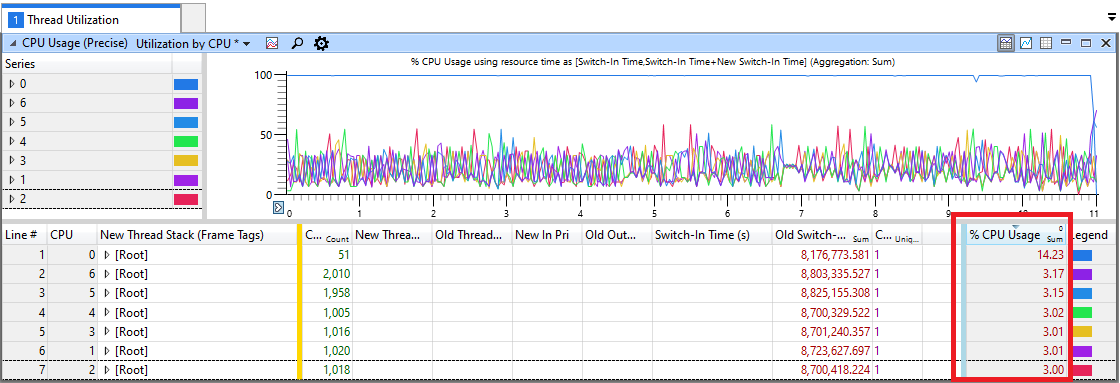Image resolution: width=1120 pixels, height=383 pixels.
Task: Click the Series header in the legend pane
Action: (x=86, y=64)
